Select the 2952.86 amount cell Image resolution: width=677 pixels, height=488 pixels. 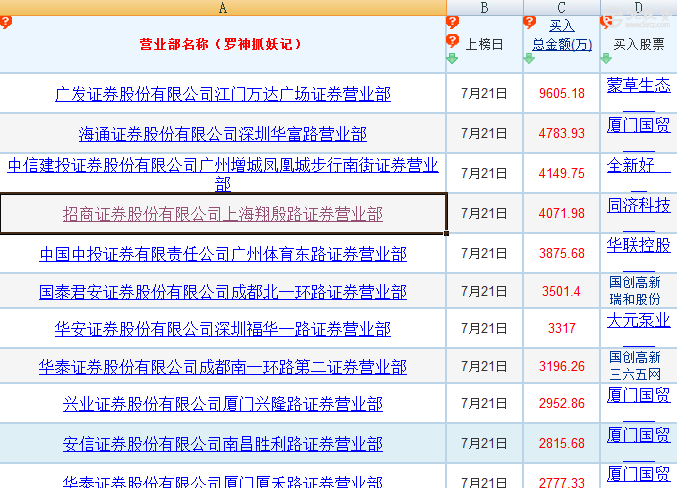[x=562, y=403]
